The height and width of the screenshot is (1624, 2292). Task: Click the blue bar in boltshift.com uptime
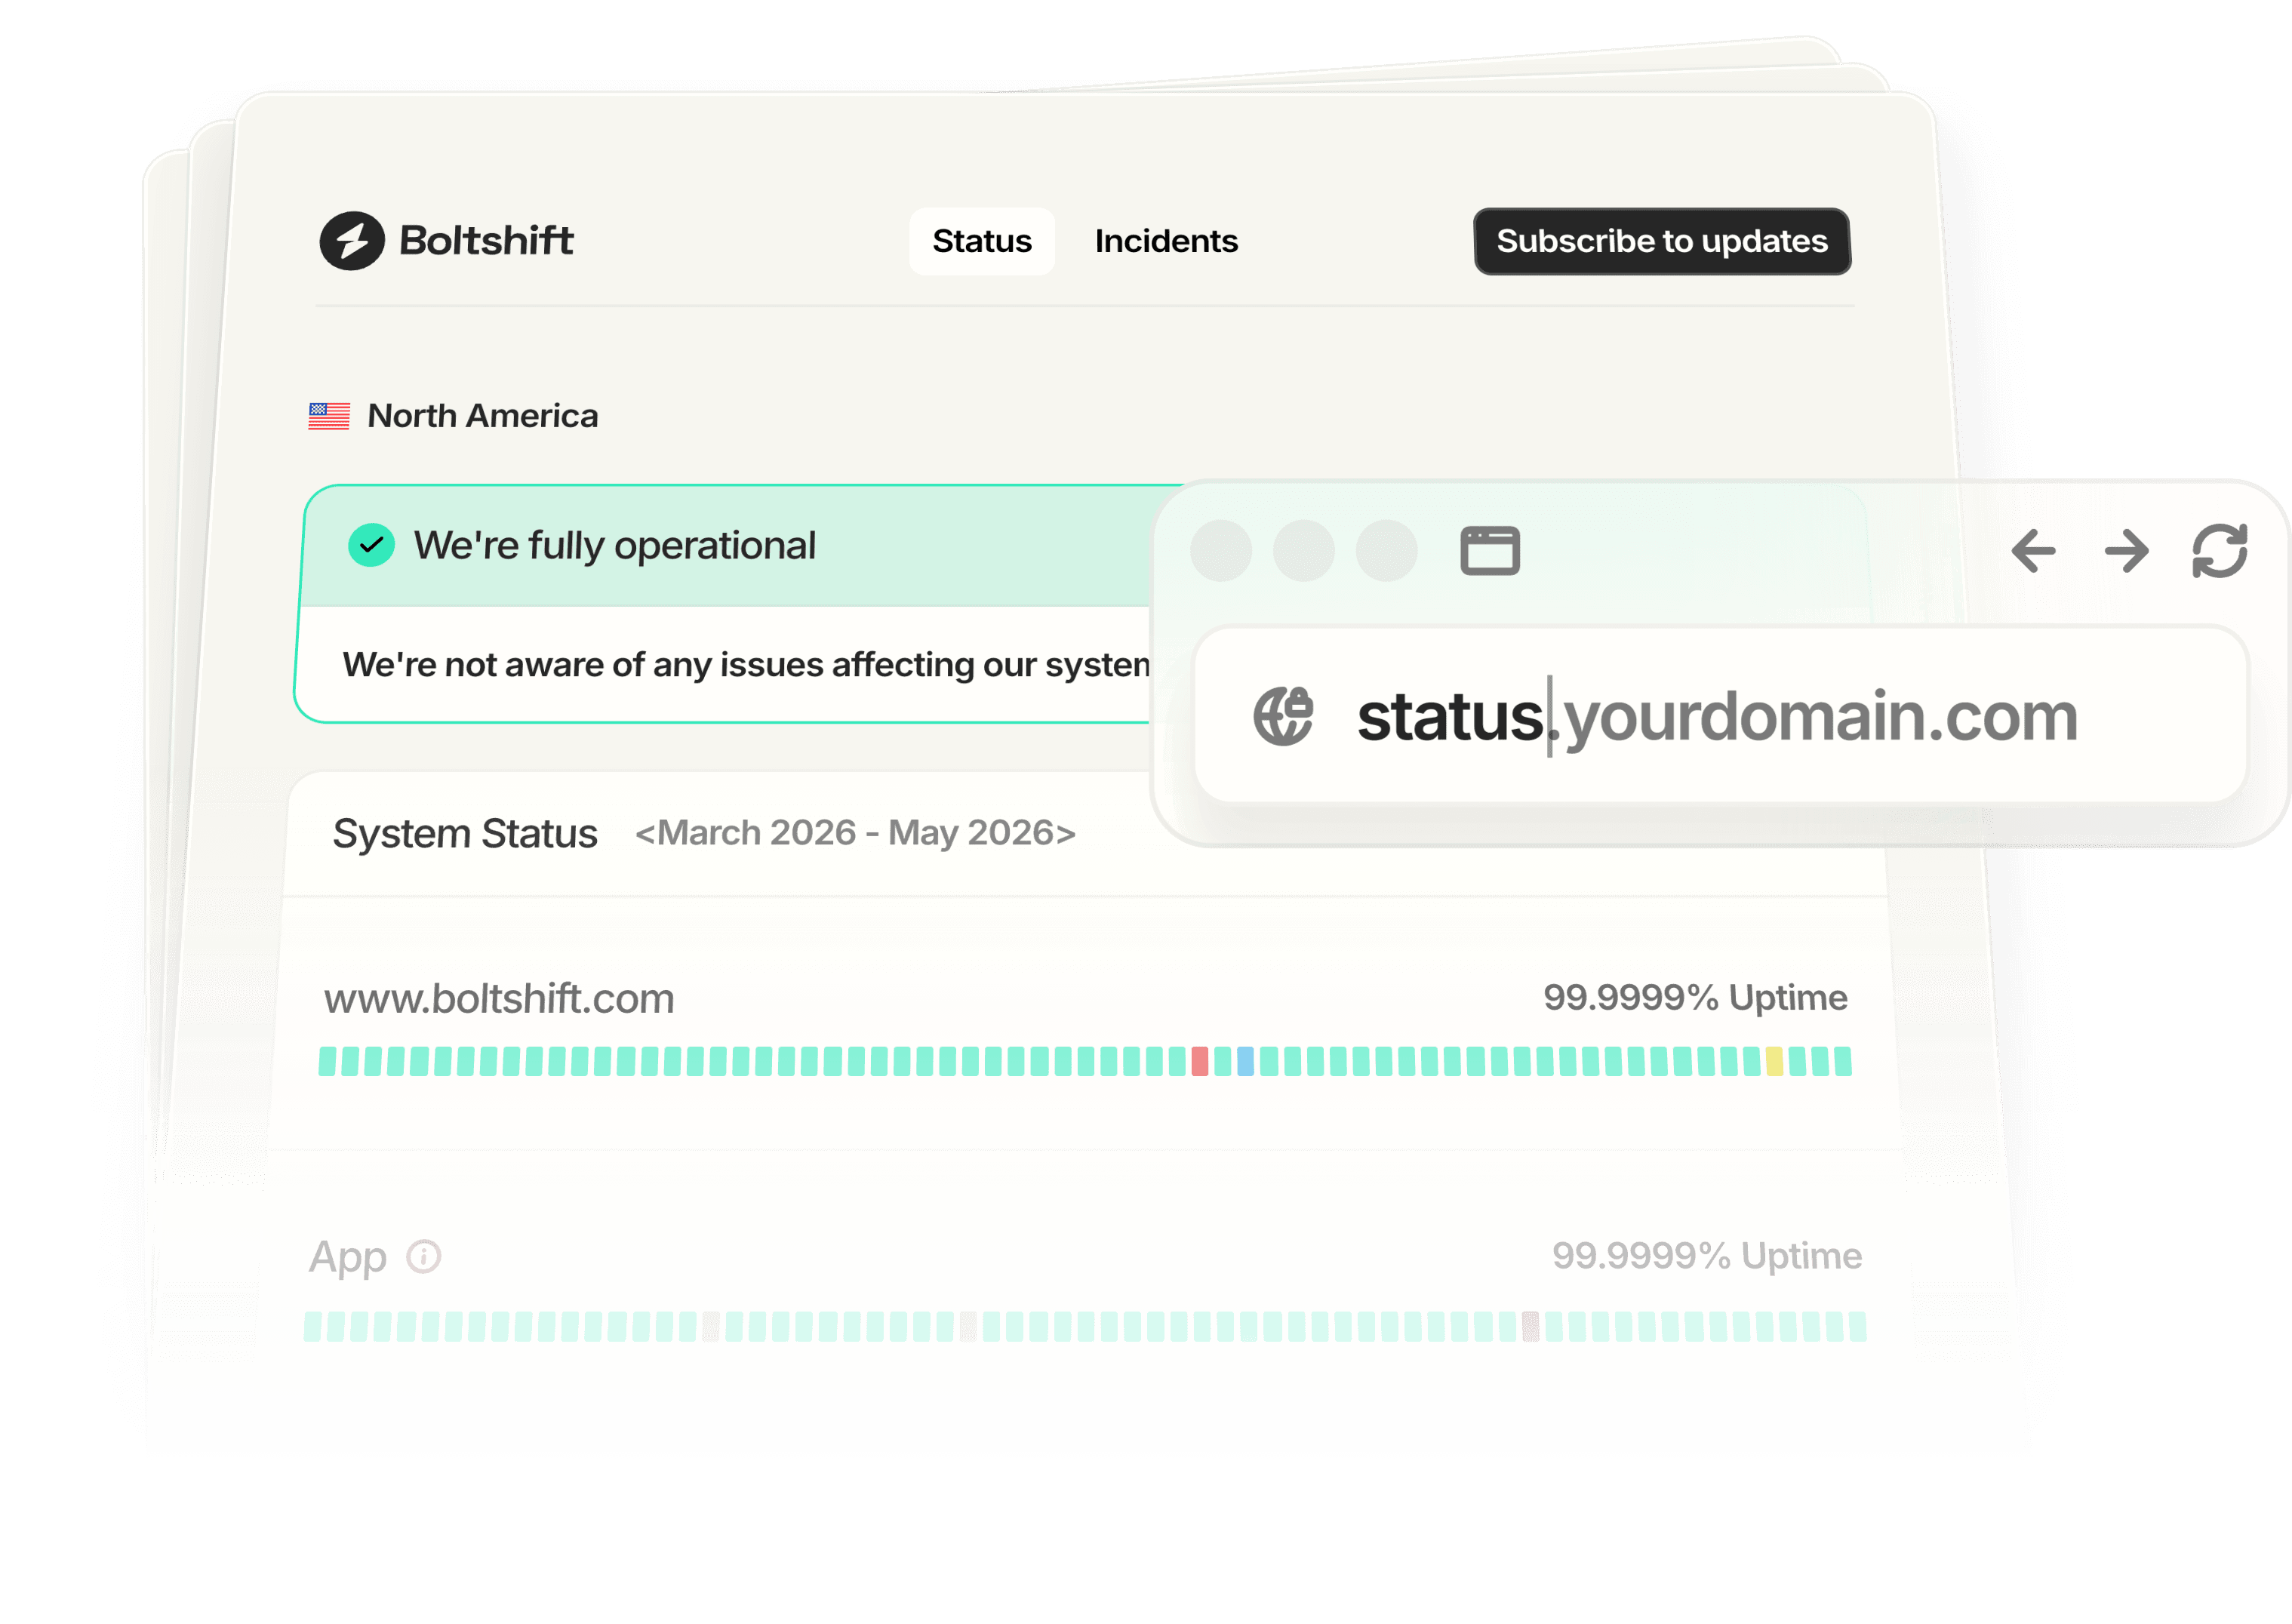pos(1246,1062)
